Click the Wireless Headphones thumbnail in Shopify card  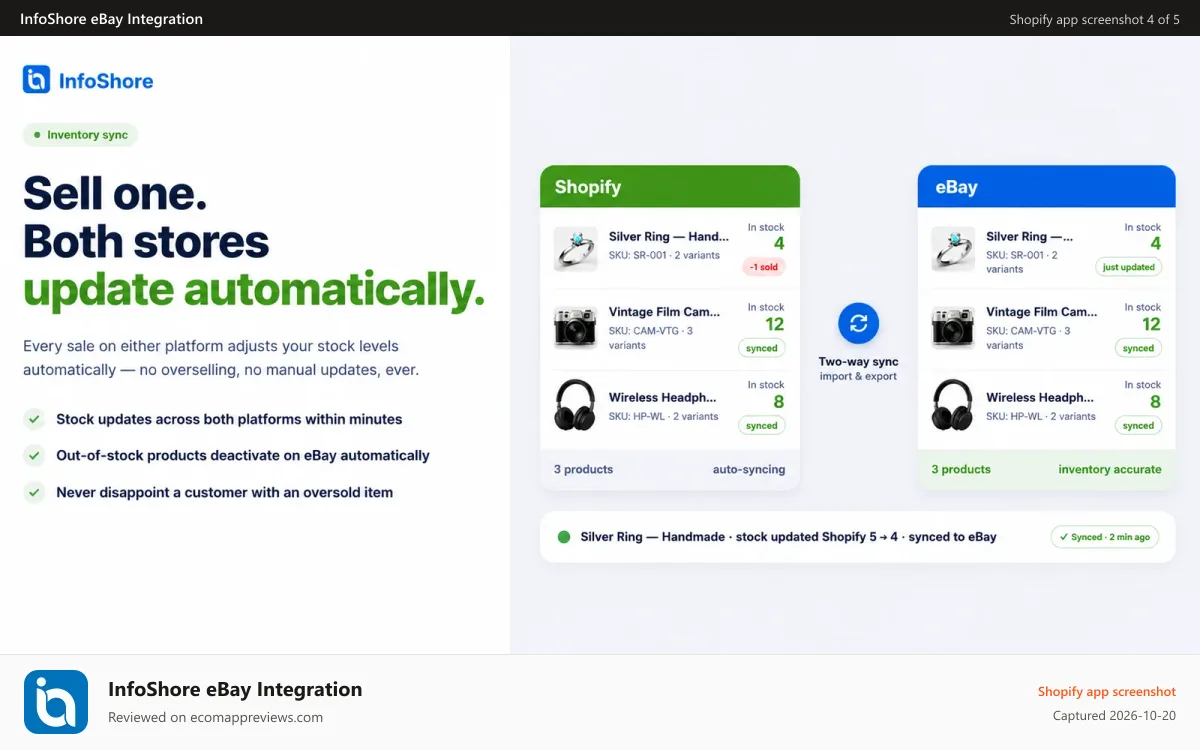[x=575, y=404]
